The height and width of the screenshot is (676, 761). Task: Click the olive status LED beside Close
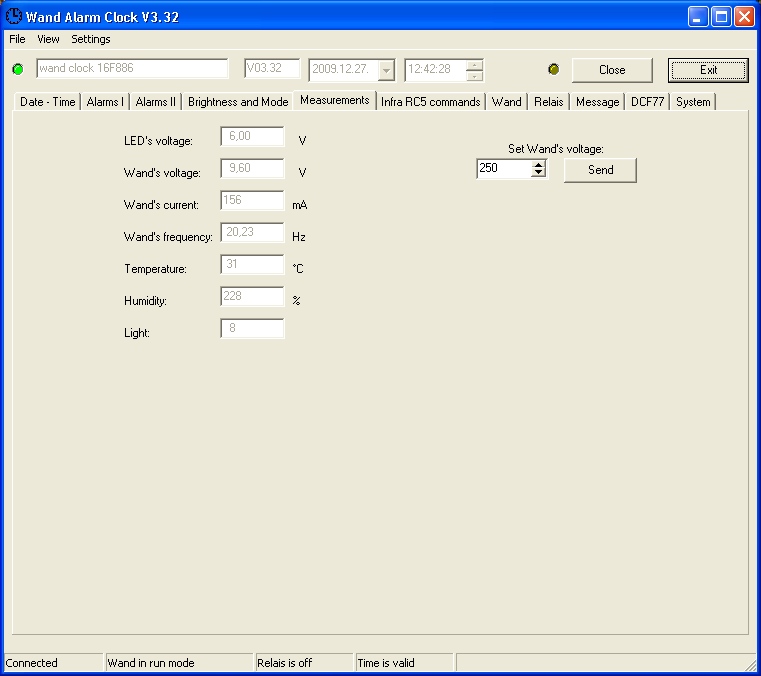click(x=553, y=69)
